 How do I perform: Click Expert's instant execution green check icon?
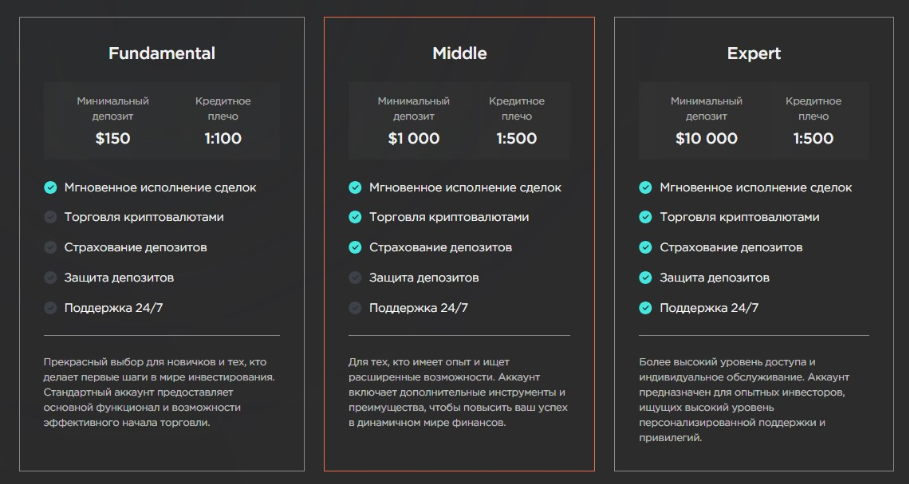(x=646, y=187)
